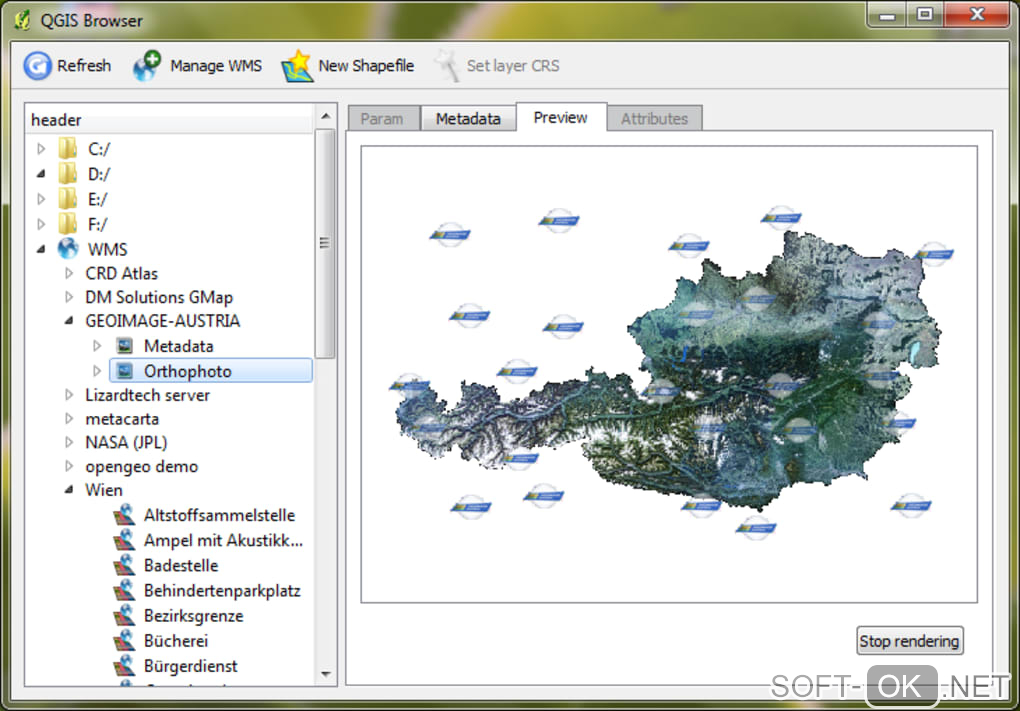1020x711 pixels.
Task: Click the New Shapefile star icon
Action: [x=297, y=66]
